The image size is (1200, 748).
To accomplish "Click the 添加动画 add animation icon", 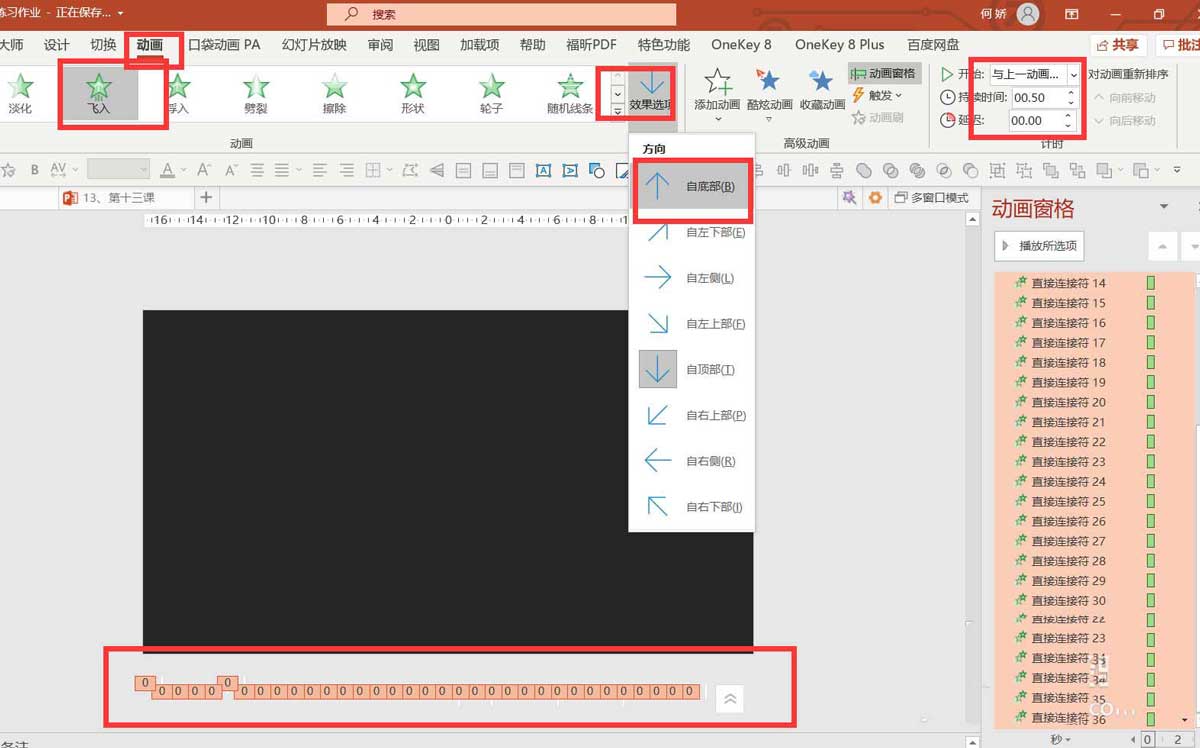I will [718, 82].
